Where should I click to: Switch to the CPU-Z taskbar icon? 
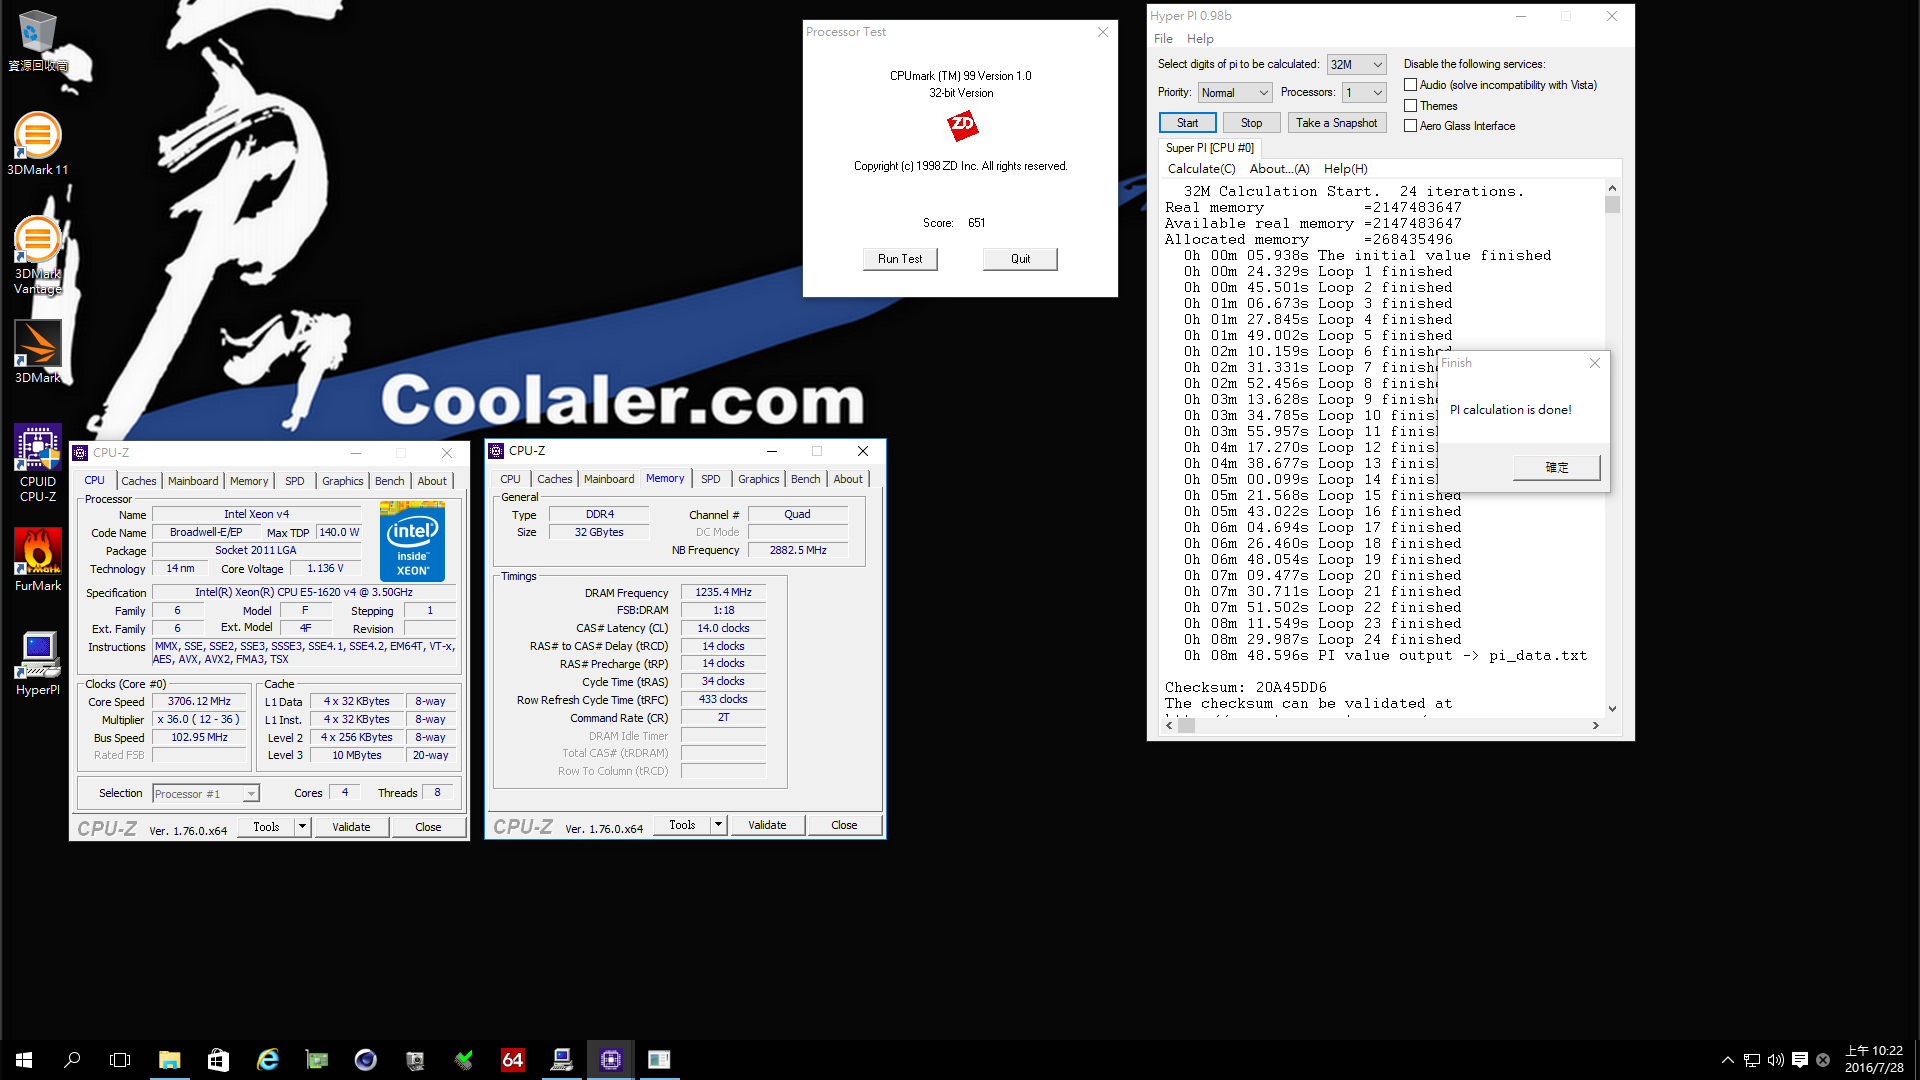pyautogui.click(x=610, y=1060)
